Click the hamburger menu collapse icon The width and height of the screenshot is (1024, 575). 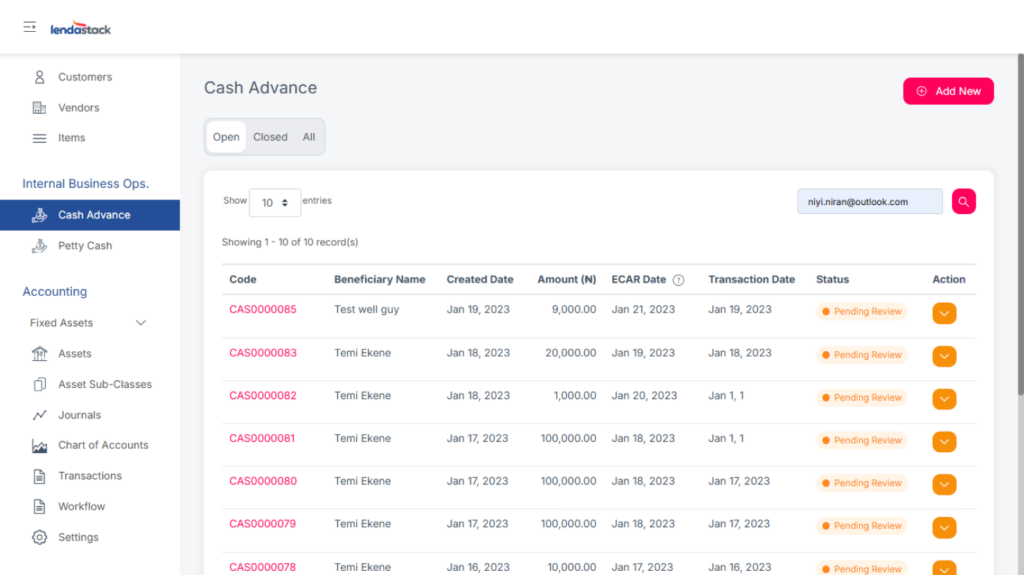click(x=30, y=27)
